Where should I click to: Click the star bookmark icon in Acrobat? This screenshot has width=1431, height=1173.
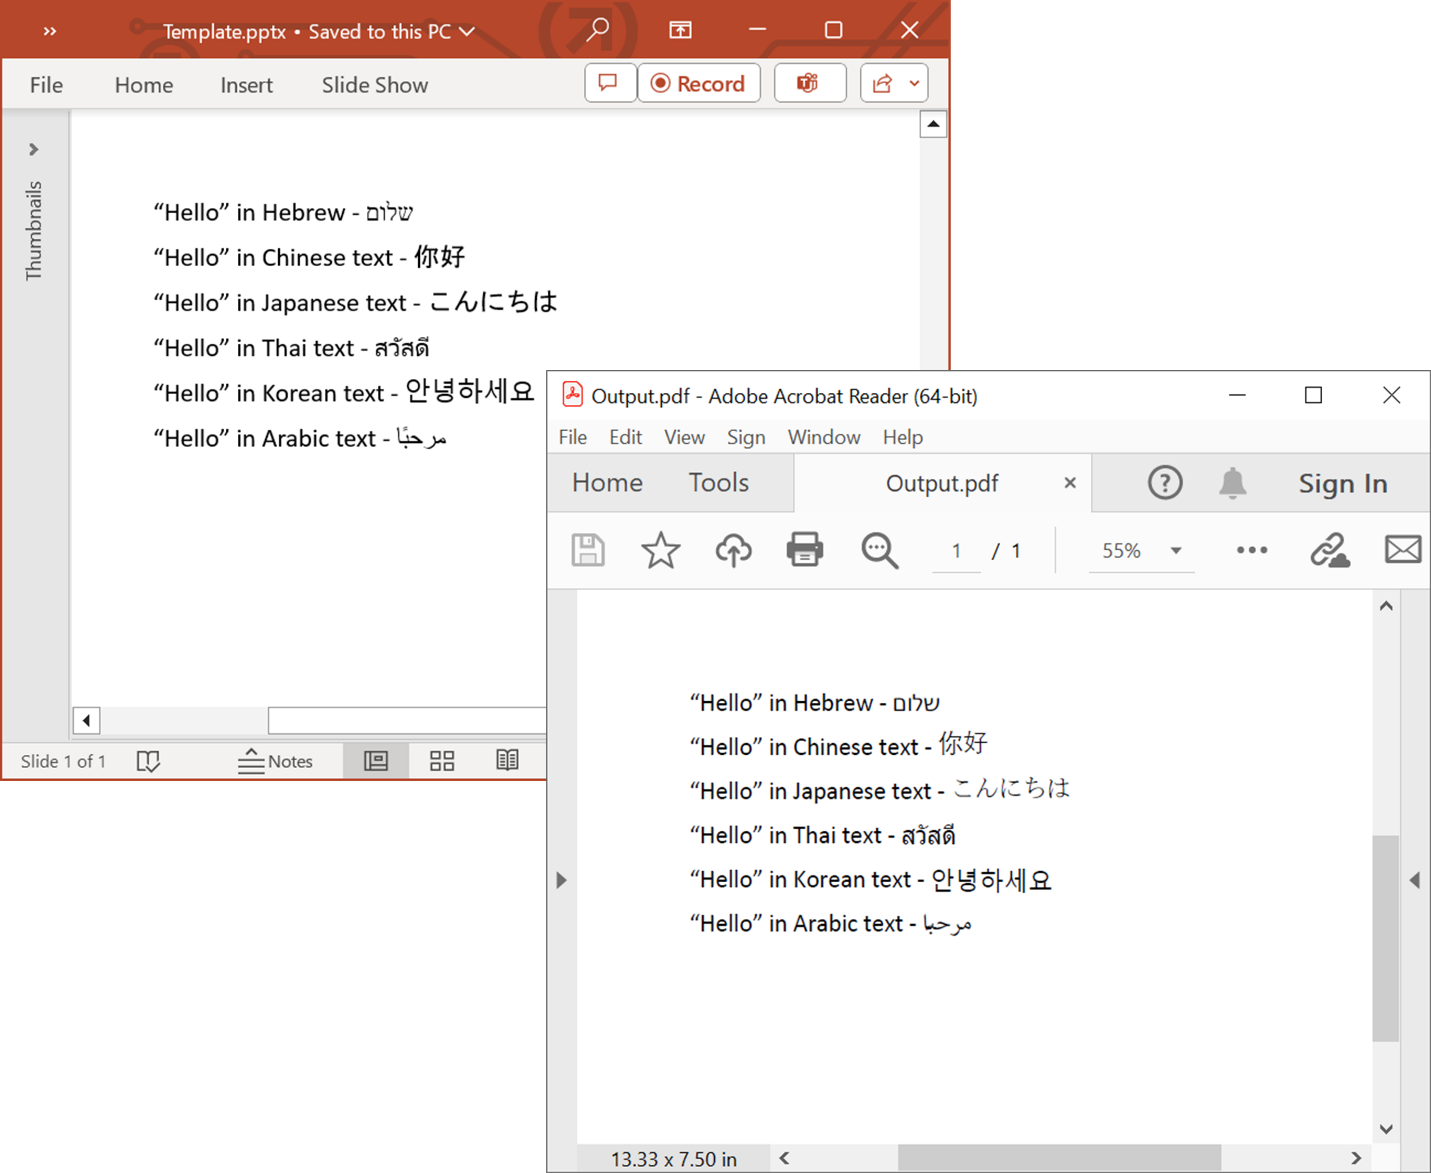click(x=661, y=550)
